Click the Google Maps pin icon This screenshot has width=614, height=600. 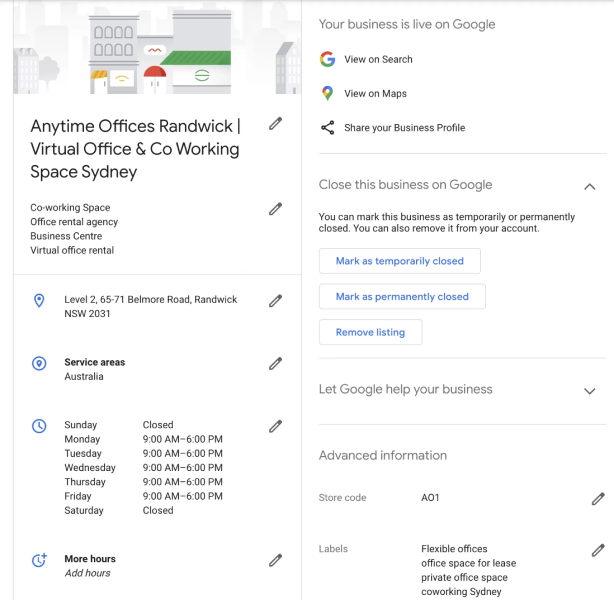327,93
